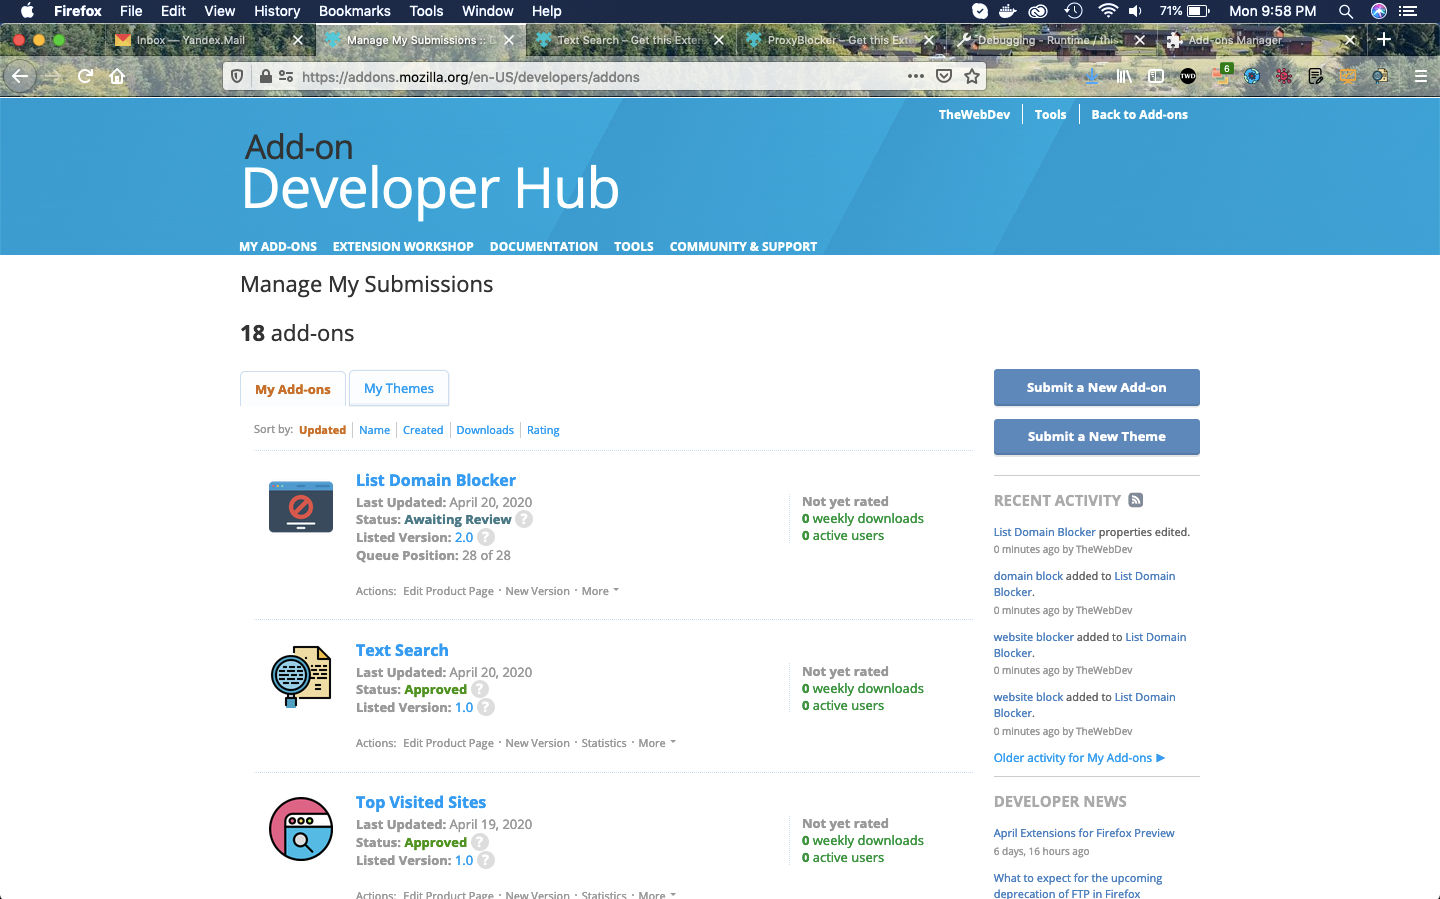Click Submit a New Add-on button

[1097, 387]
